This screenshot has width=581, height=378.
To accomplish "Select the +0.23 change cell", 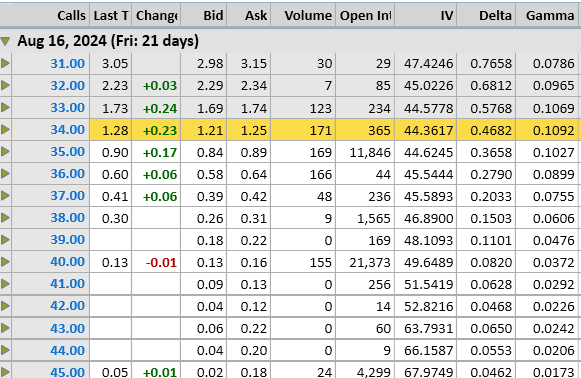I will click(x=156, y=130).
